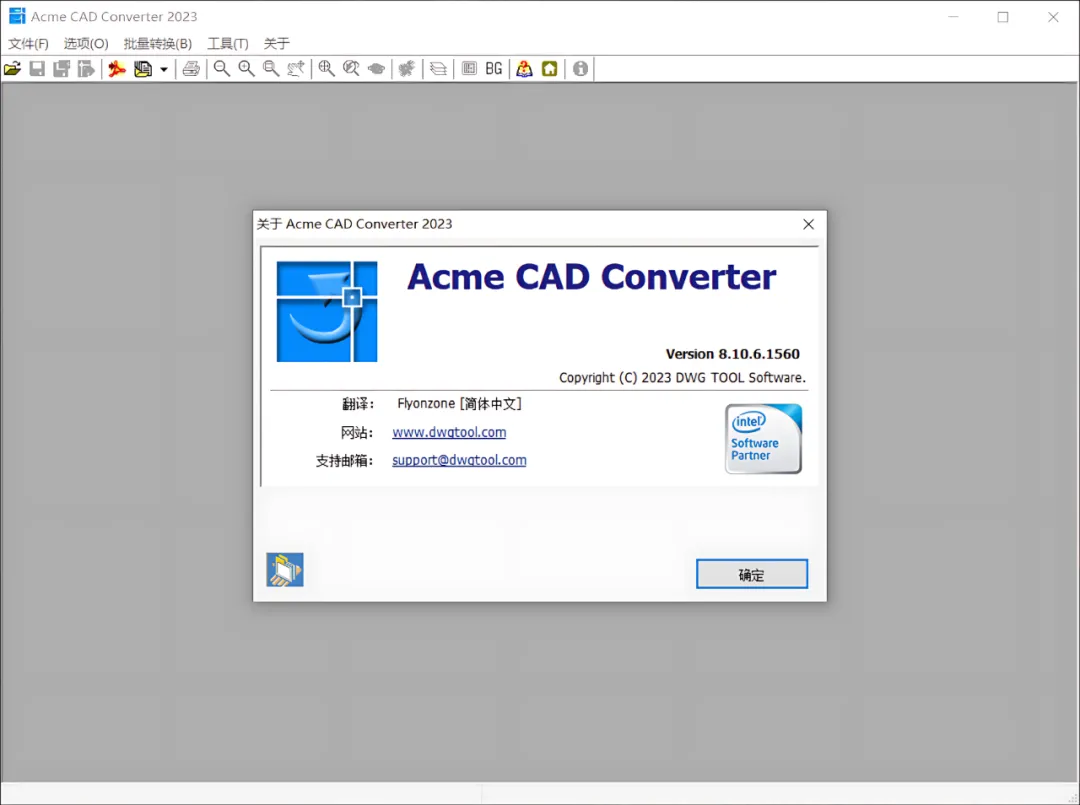The image size is (1080, 805).
Task: Click the zoom out magnifier icon
Action: 222,69
